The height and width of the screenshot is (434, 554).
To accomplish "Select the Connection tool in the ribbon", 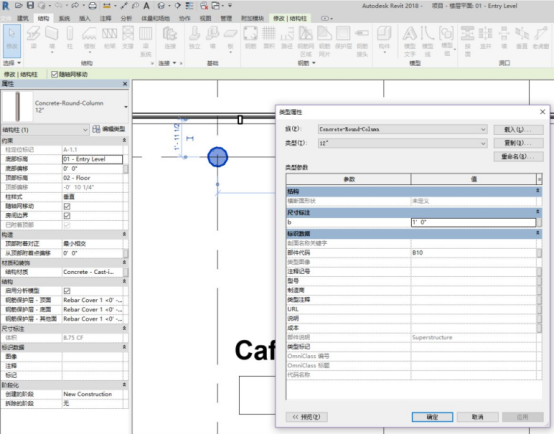I will (170, 37).
